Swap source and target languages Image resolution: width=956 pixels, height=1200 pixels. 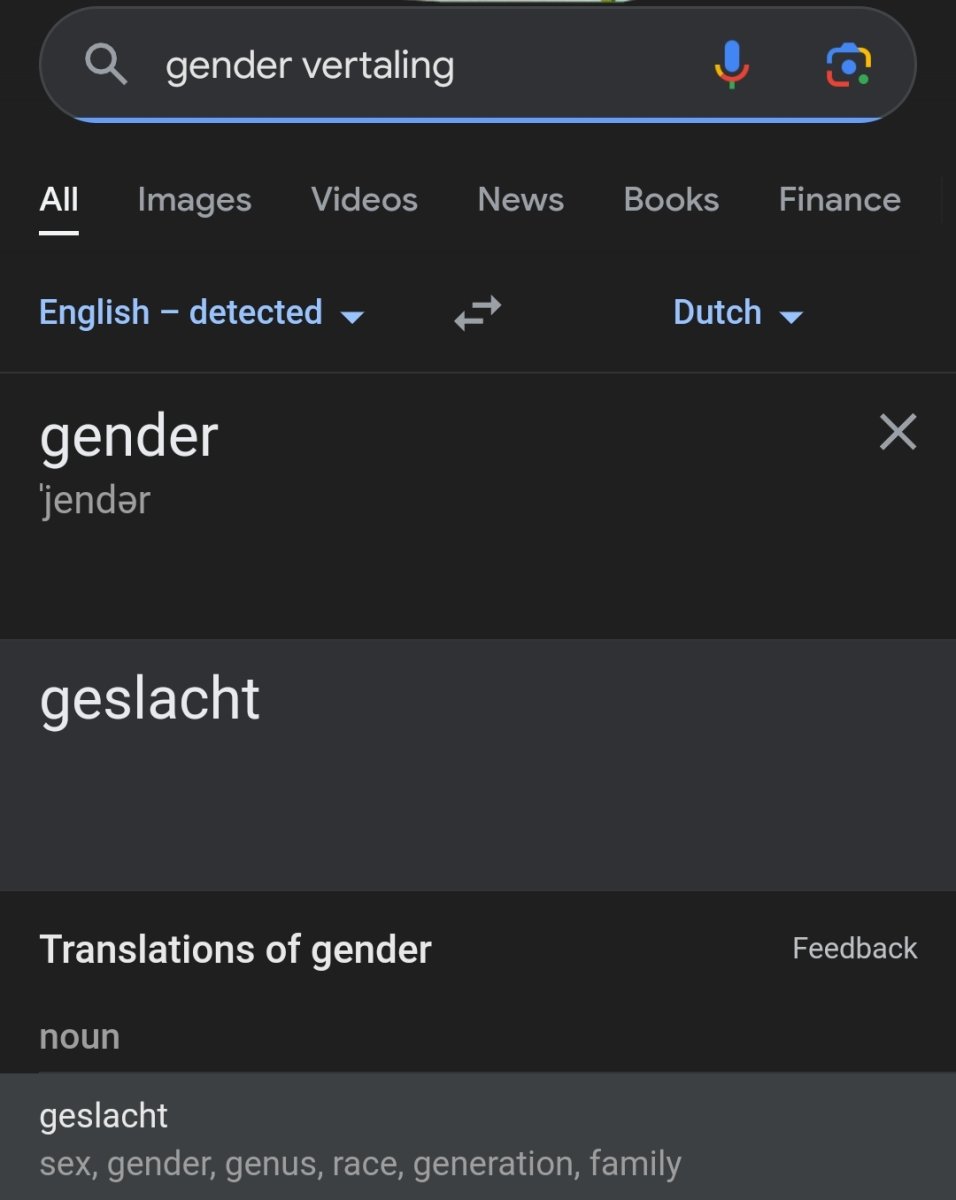click(478, 313)
